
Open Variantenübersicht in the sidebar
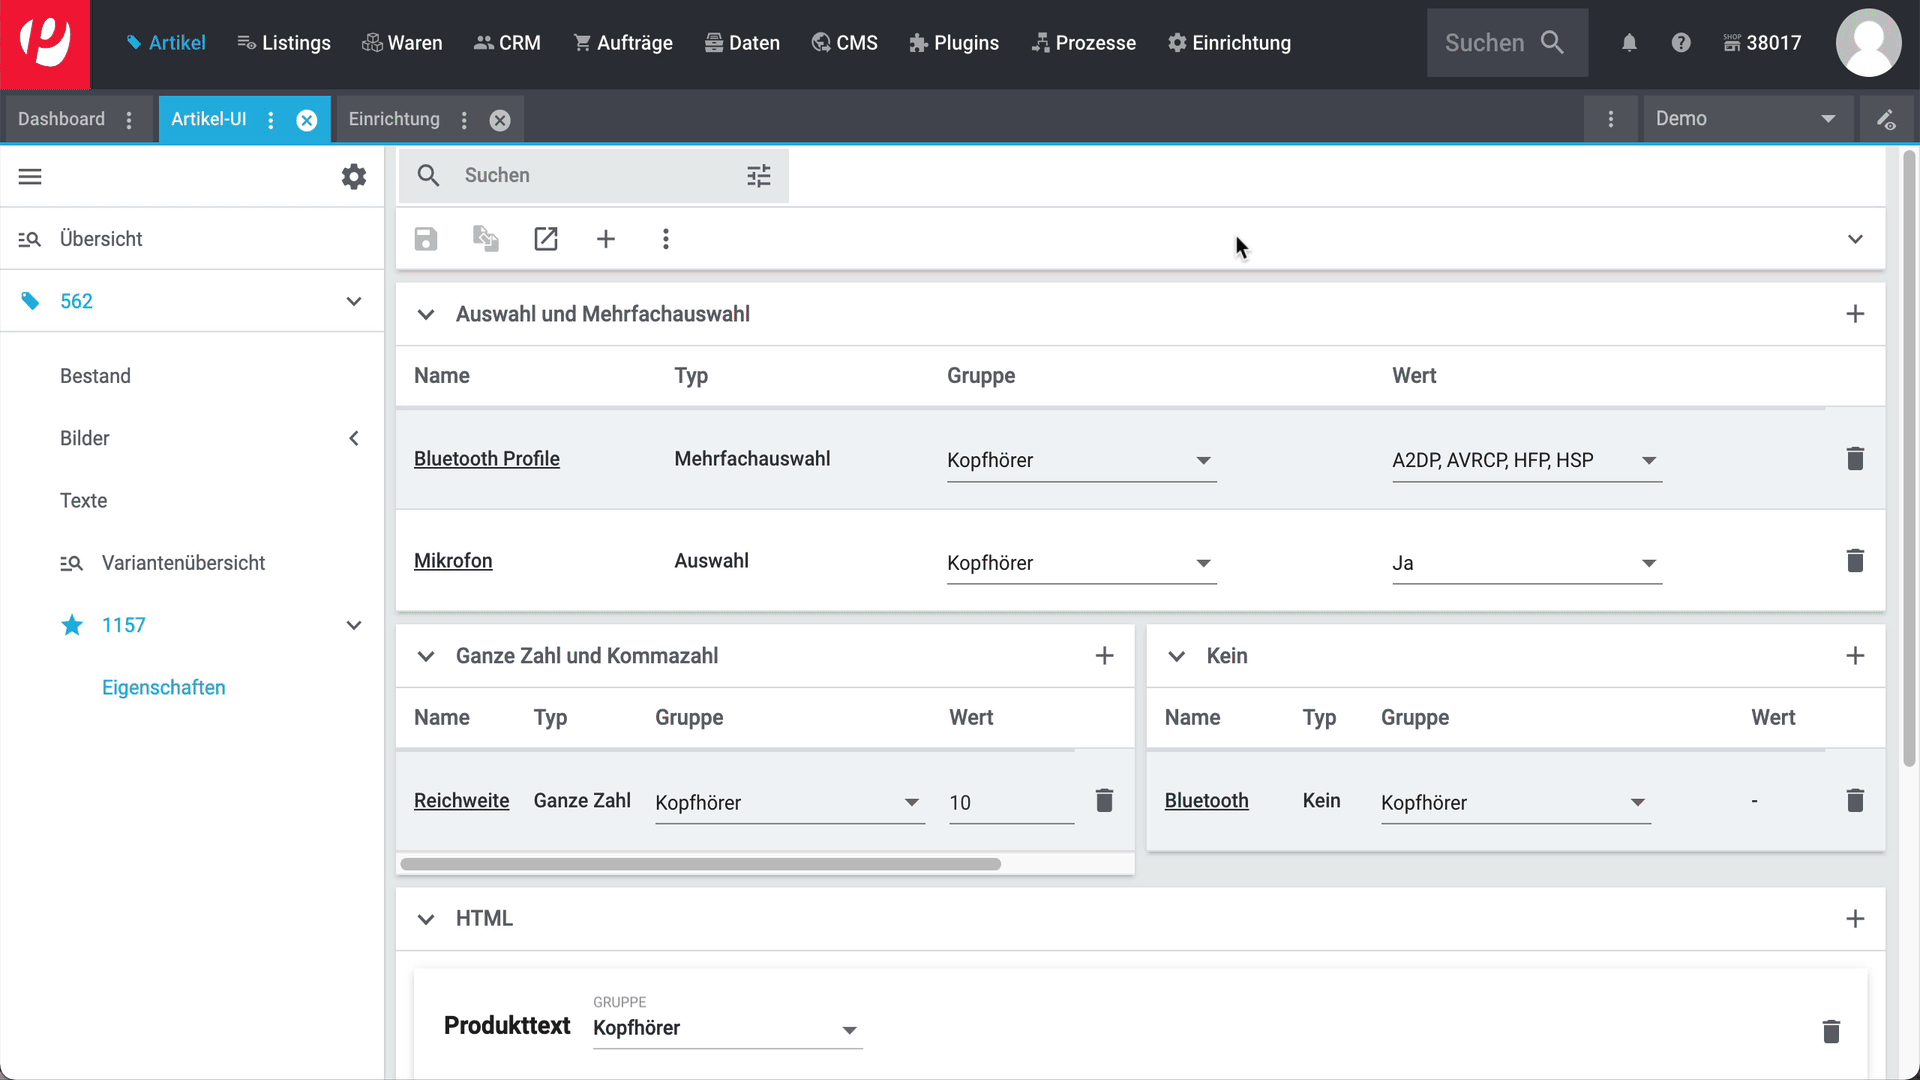coord(183,563)
